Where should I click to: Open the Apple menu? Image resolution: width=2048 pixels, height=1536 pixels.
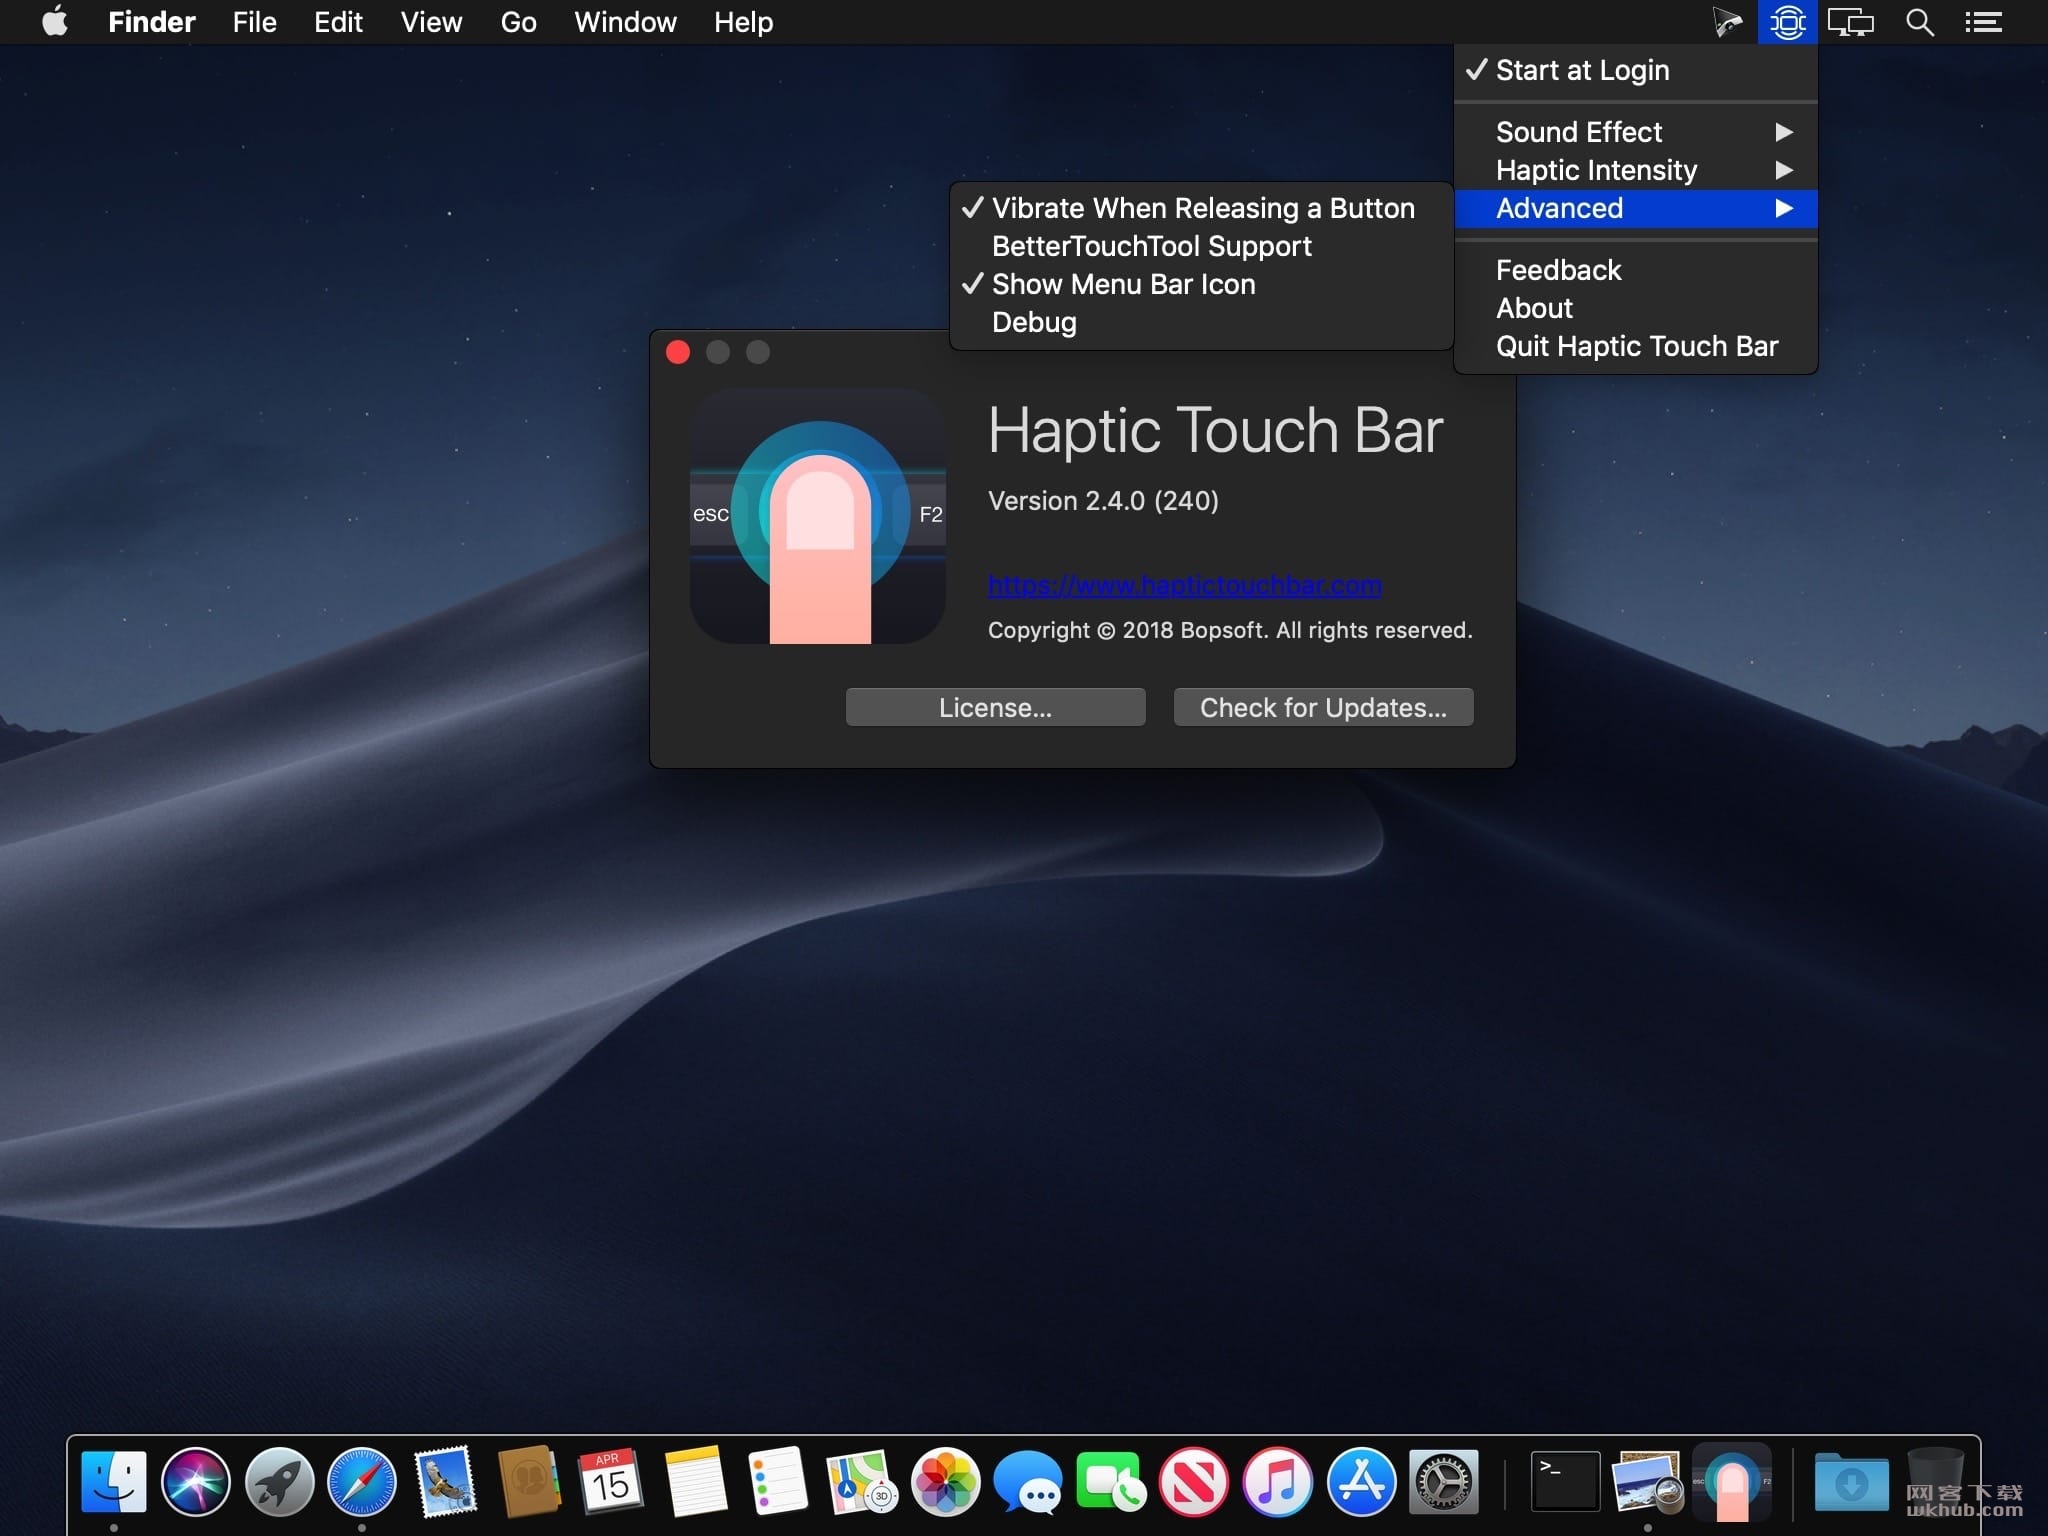[x=56, y=21]
